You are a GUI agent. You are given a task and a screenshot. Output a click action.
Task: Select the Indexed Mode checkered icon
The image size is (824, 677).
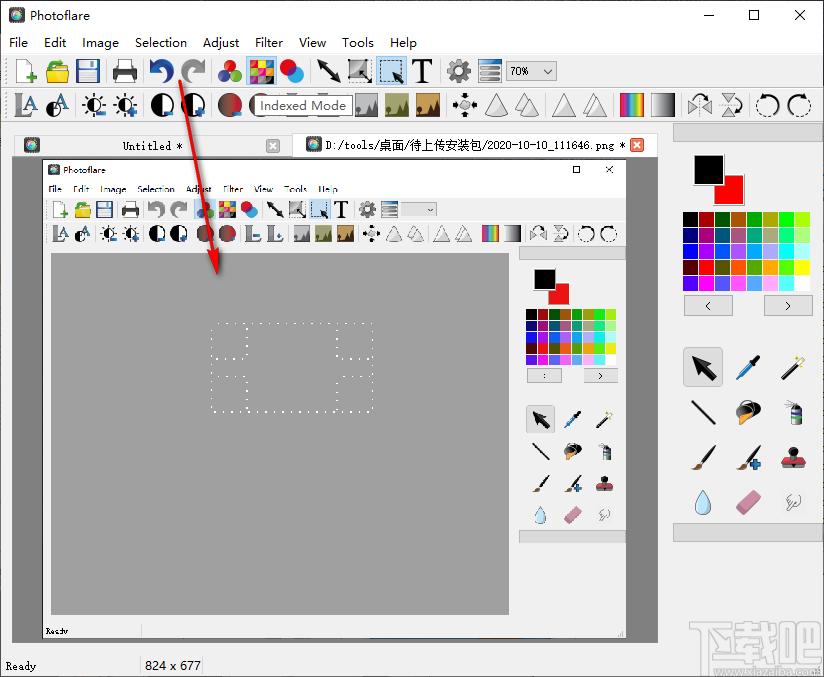[261, 71]
